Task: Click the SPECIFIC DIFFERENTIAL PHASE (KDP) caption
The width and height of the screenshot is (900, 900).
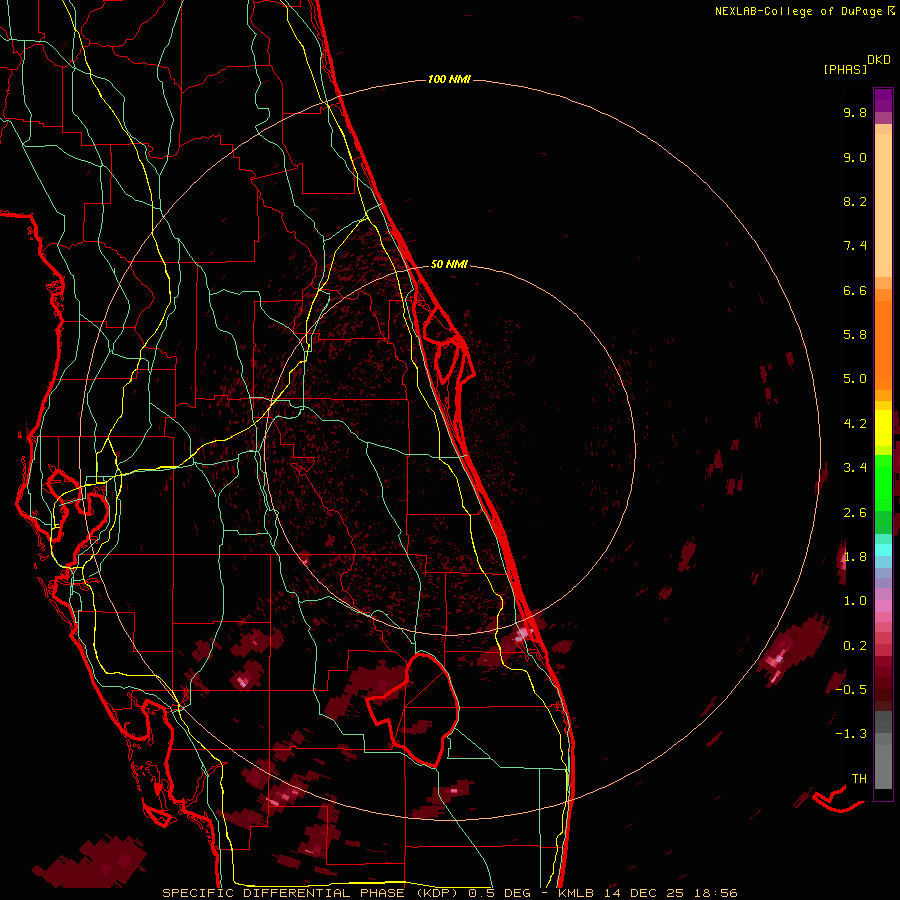Action: (312, 893)
